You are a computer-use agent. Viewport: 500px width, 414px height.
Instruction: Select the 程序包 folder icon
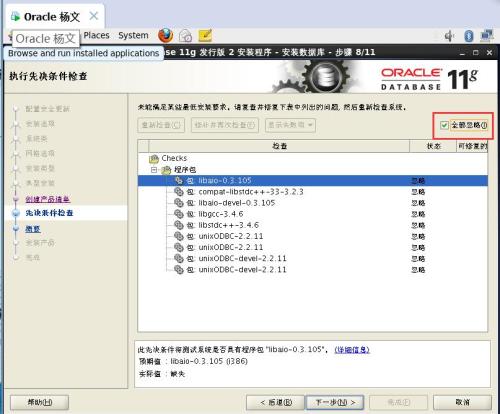click(166, 170)
